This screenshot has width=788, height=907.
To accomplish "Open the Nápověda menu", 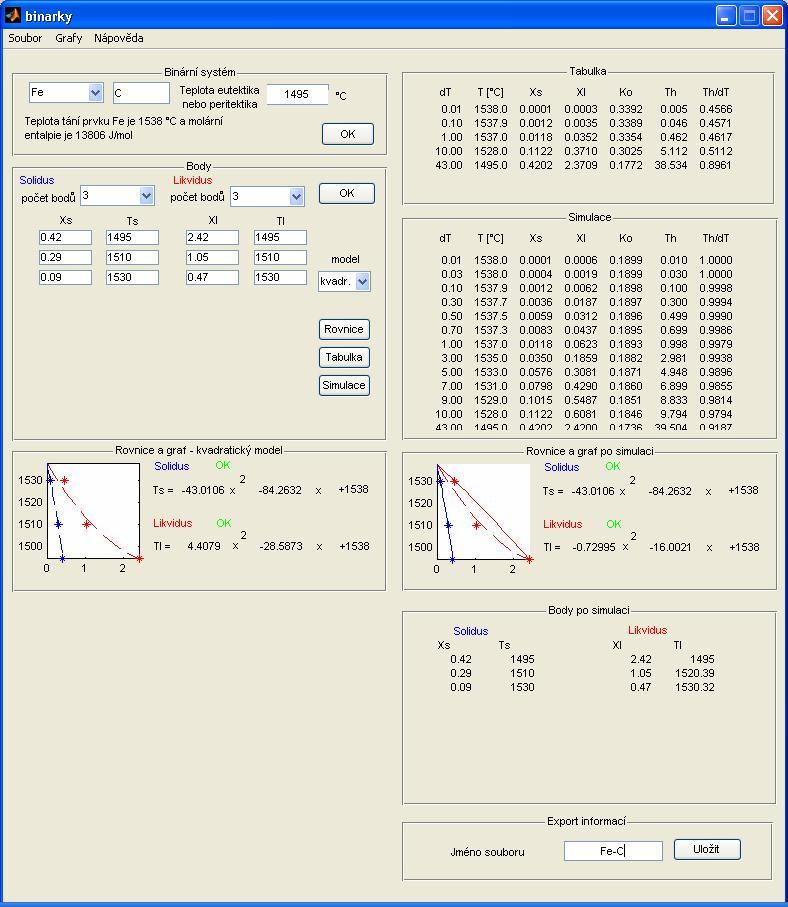I will point(119,38).
